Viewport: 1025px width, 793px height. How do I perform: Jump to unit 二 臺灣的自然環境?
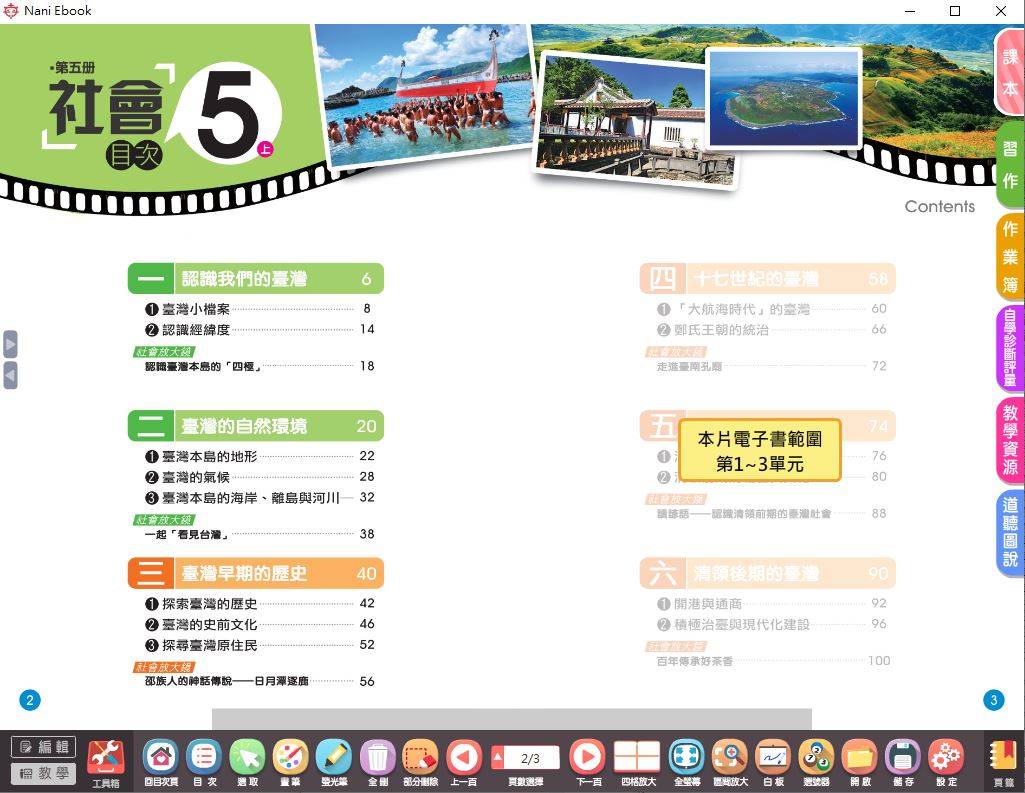pyautogui.click(x=256, y=426)
